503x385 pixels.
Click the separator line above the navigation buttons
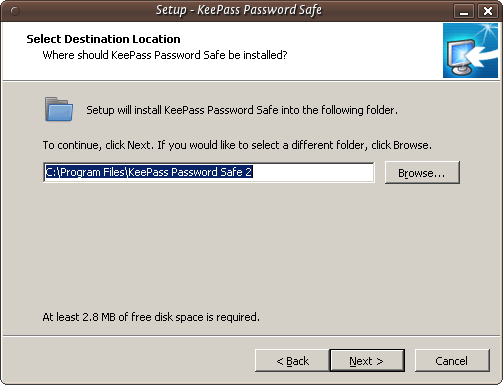251,336
